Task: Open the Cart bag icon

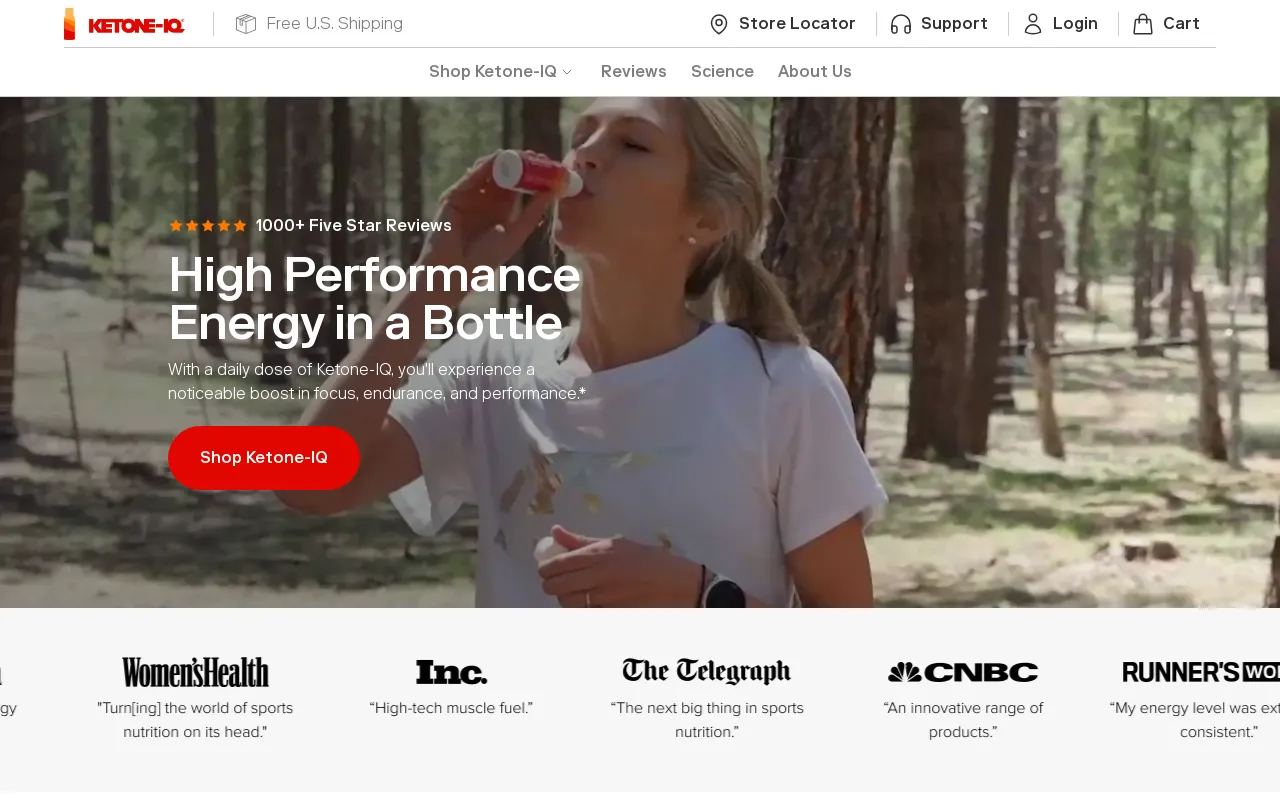Action: click(1143, 24)
